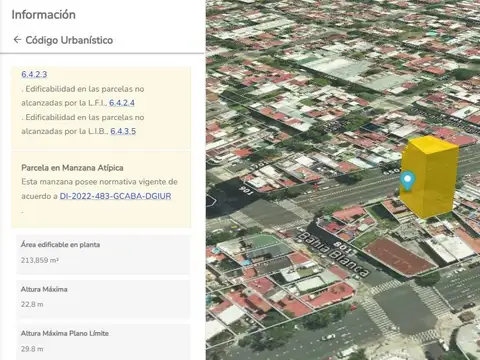This screenshot has width=480, height=360.
Task: Click the Bahía Blanca street label
Action: tap(333, 255)
